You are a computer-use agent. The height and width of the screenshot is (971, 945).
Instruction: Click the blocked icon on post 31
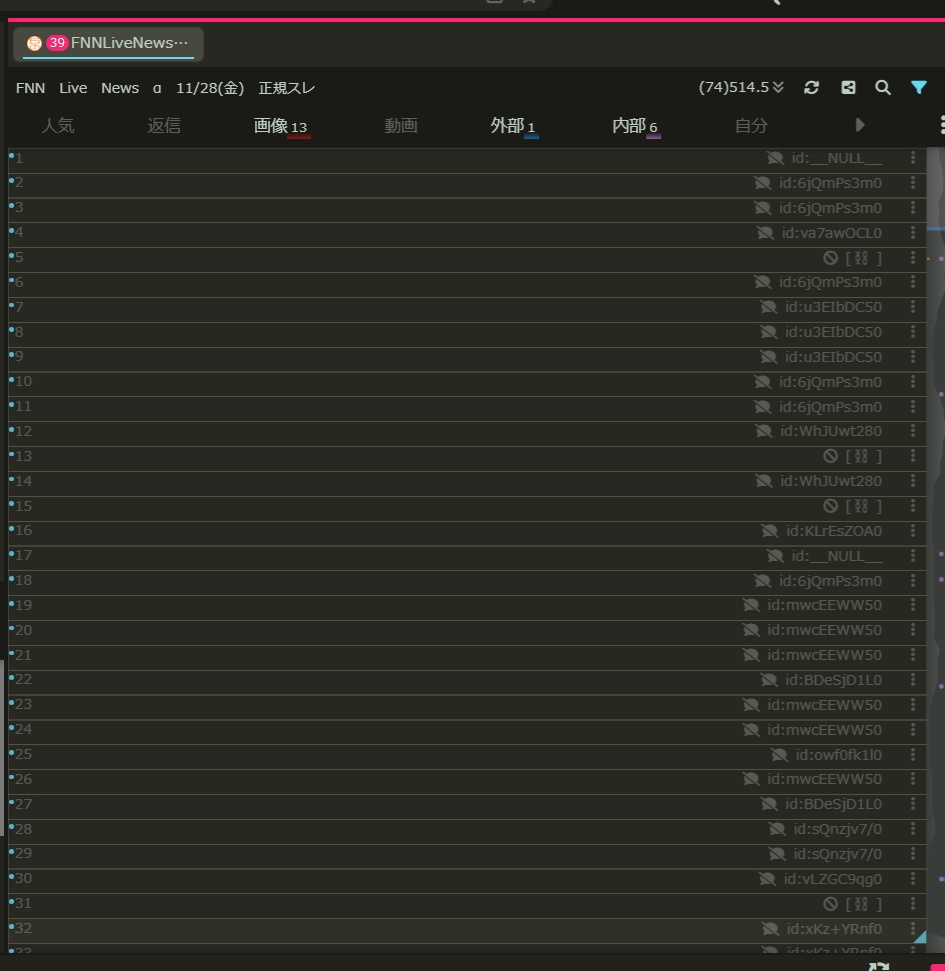pyautogui.click(x=830, y=904)
